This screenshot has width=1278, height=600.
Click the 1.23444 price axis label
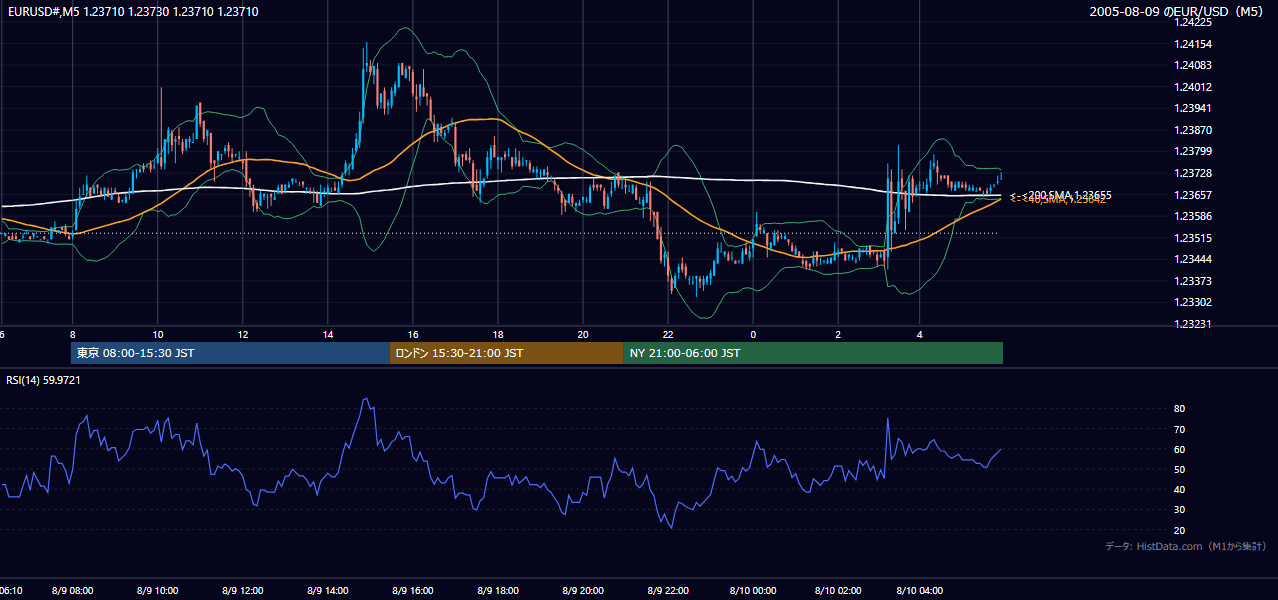(1194, 260)
